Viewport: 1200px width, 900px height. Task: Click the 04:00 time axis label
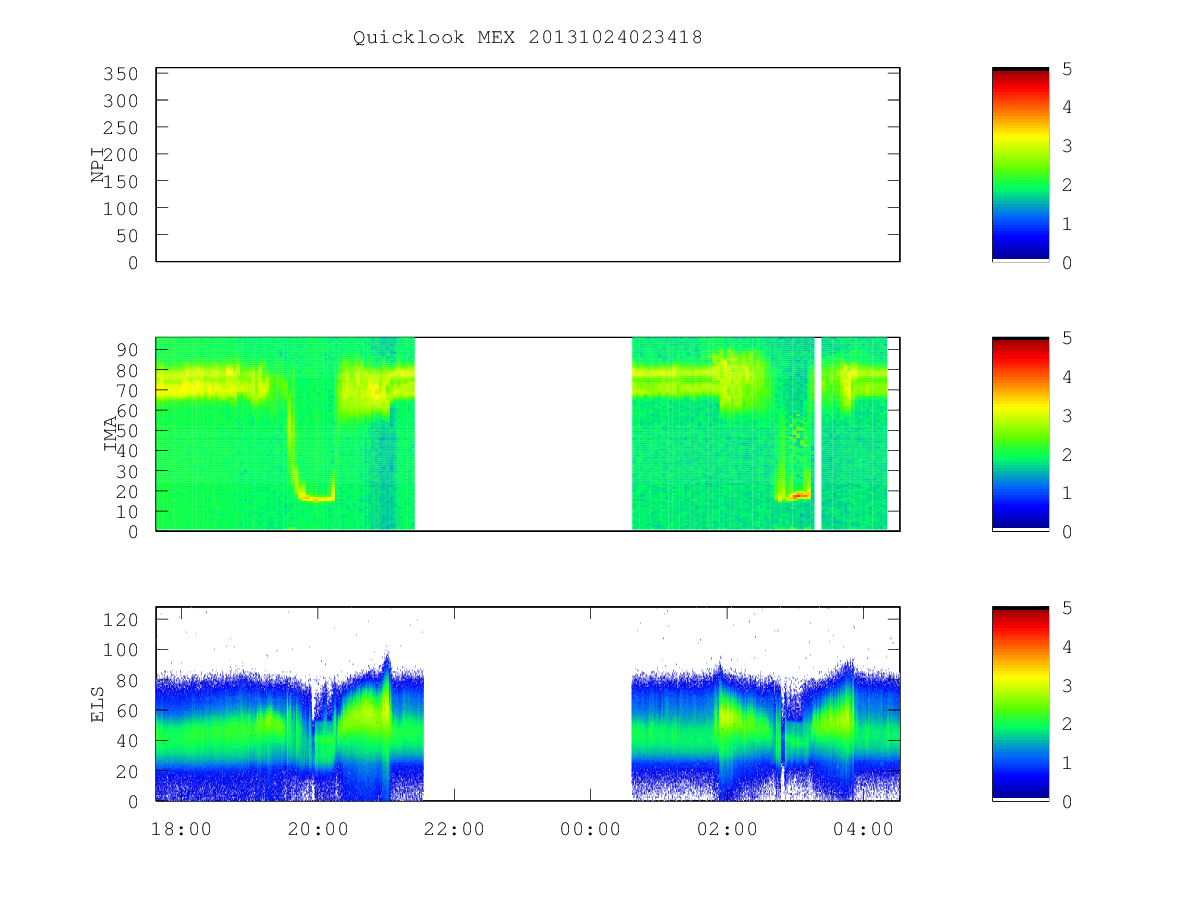tap(863, 829)
